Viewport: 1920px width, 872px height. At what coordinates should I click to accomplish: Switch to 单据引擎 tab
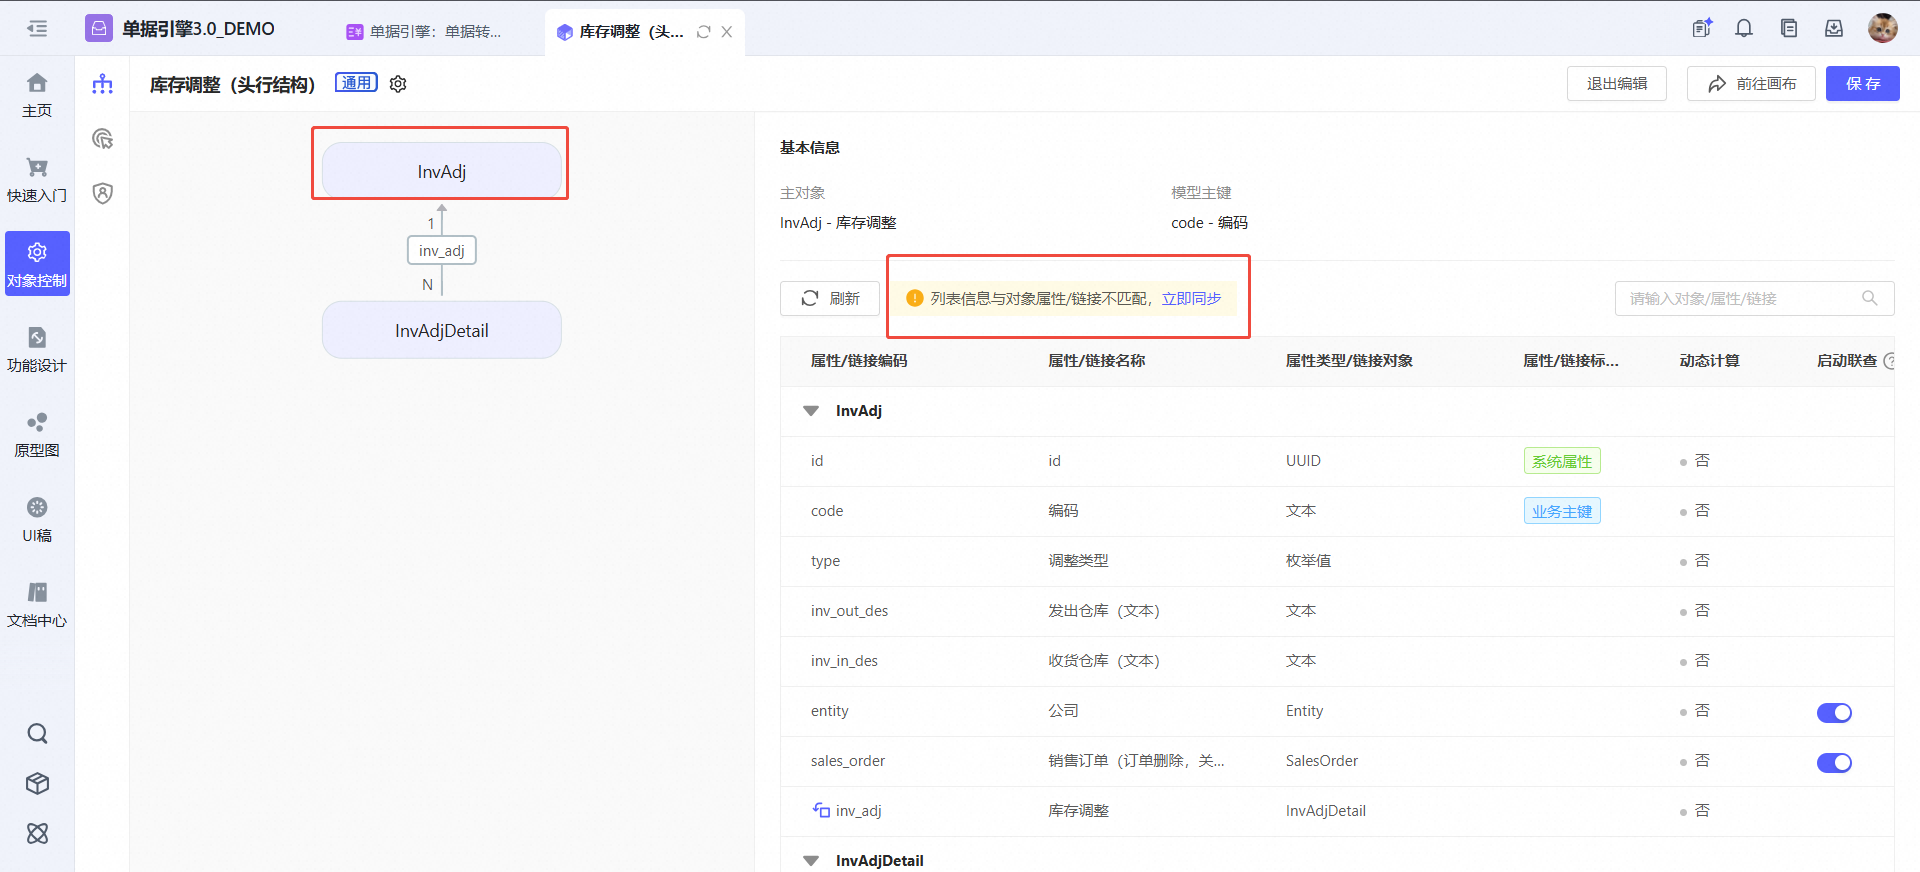pos(426,32)
